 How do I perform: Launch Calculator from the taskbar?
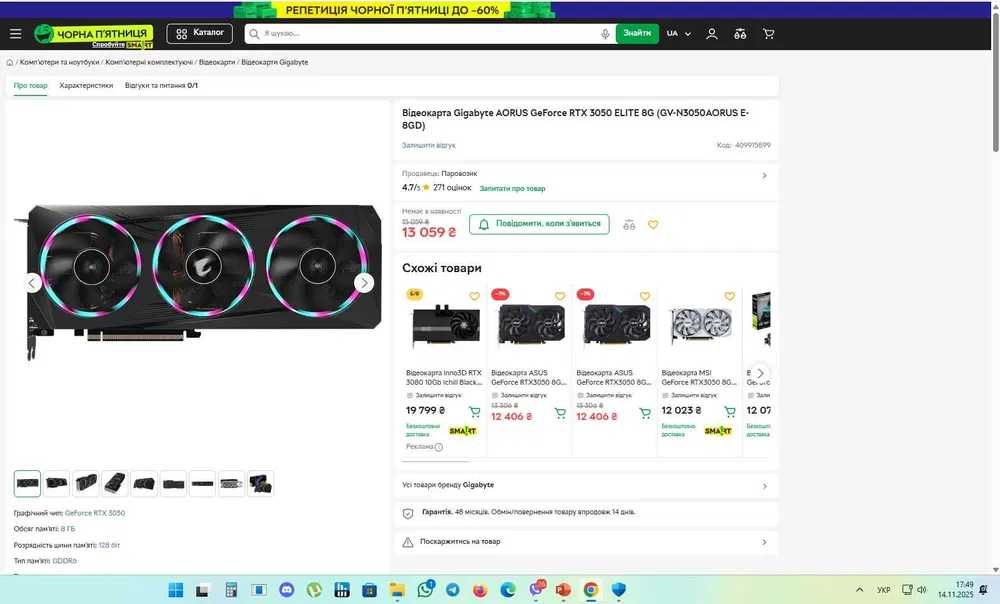(x=231, y=589)
